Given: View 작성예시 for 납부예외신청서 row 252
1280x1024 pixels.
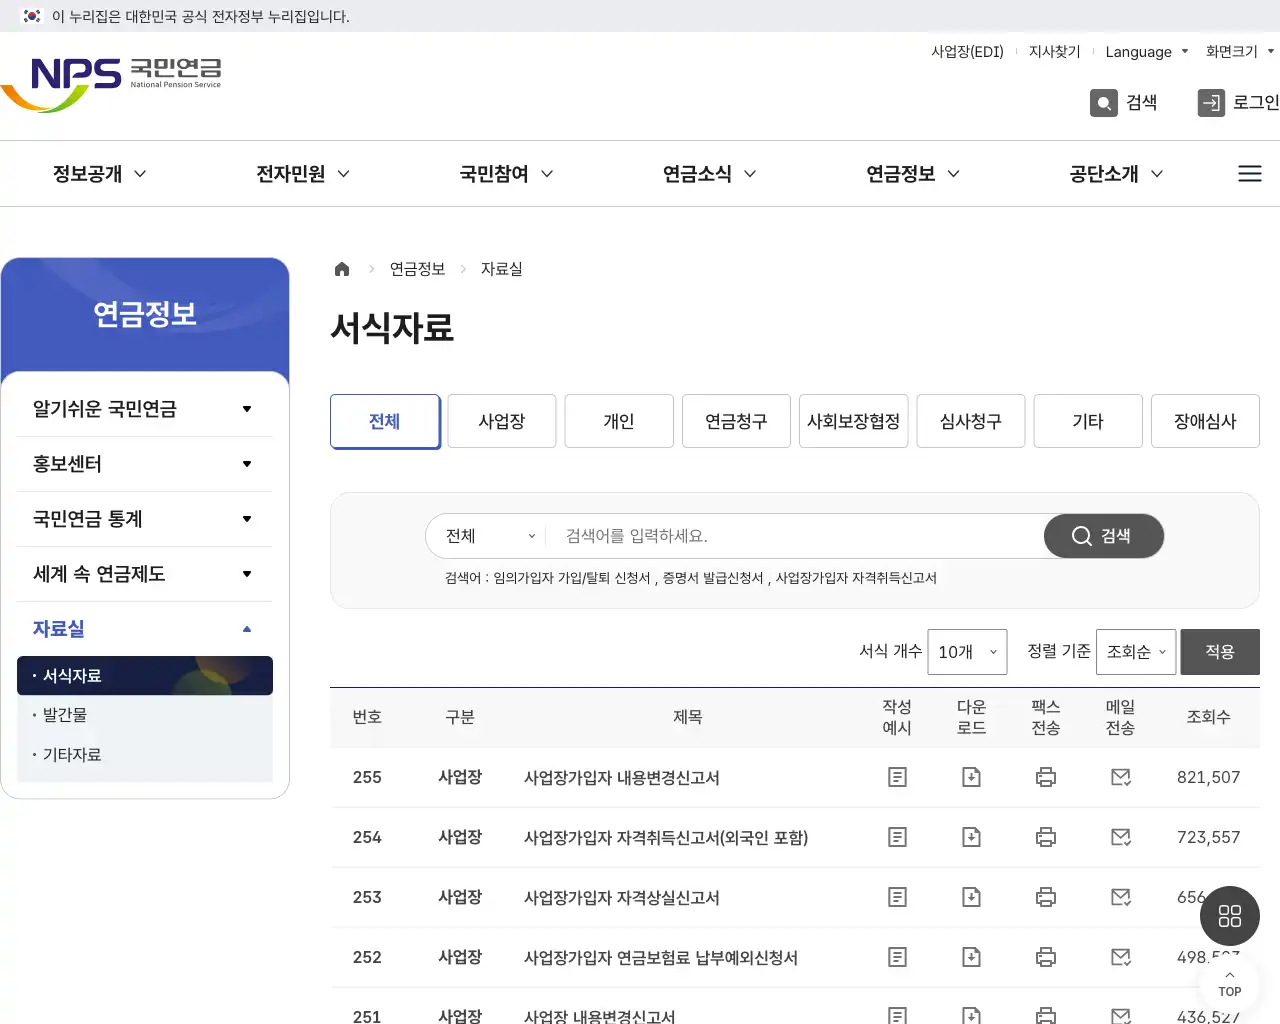Looking at the screenshot, I should (897, 957).
